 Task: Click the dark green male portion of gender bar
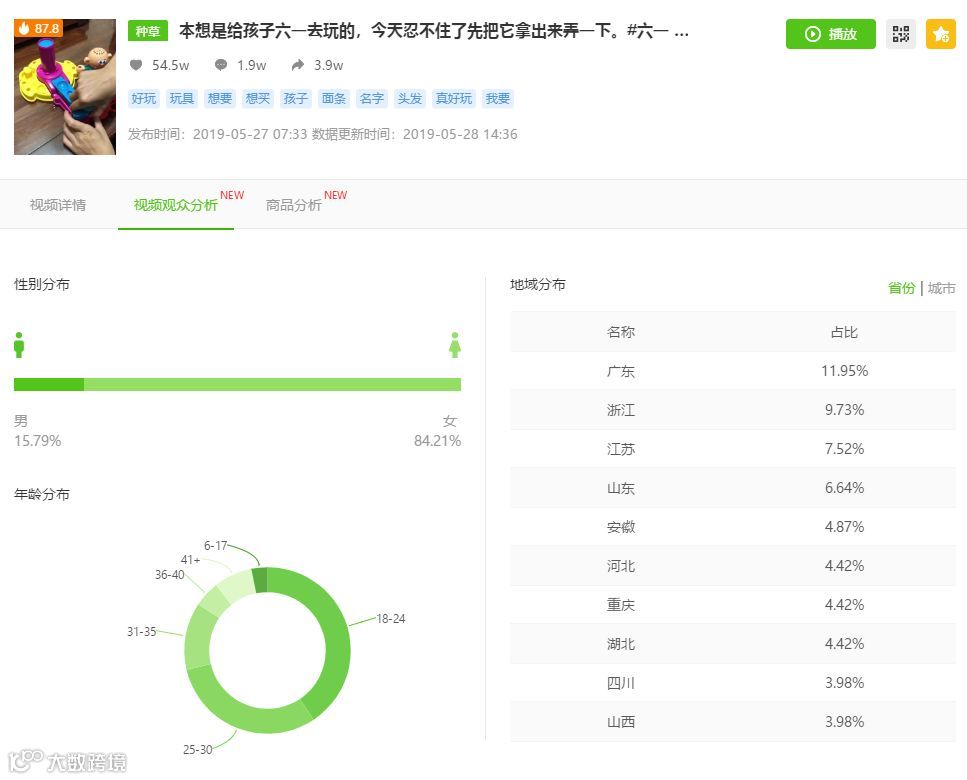click(x=49, y=384)
